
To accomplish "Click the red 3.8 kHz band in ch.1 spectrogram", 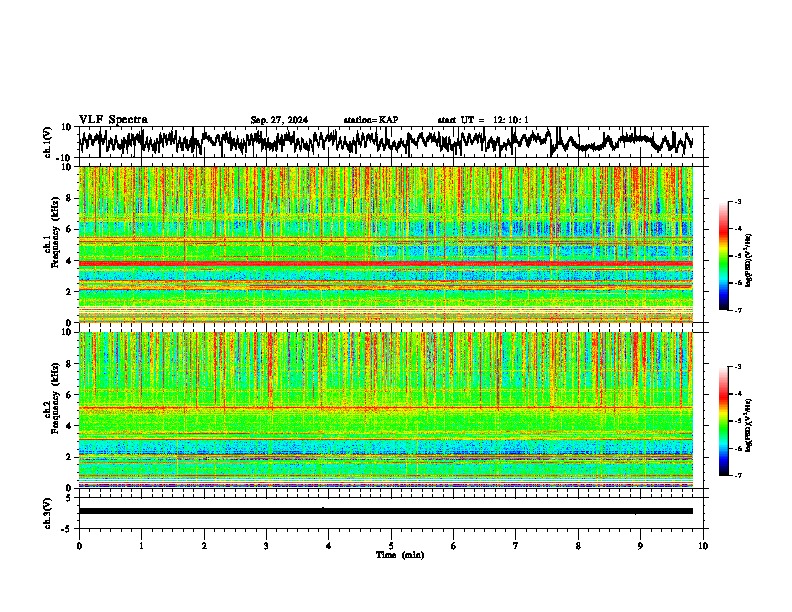I will (x=386, y=264).
